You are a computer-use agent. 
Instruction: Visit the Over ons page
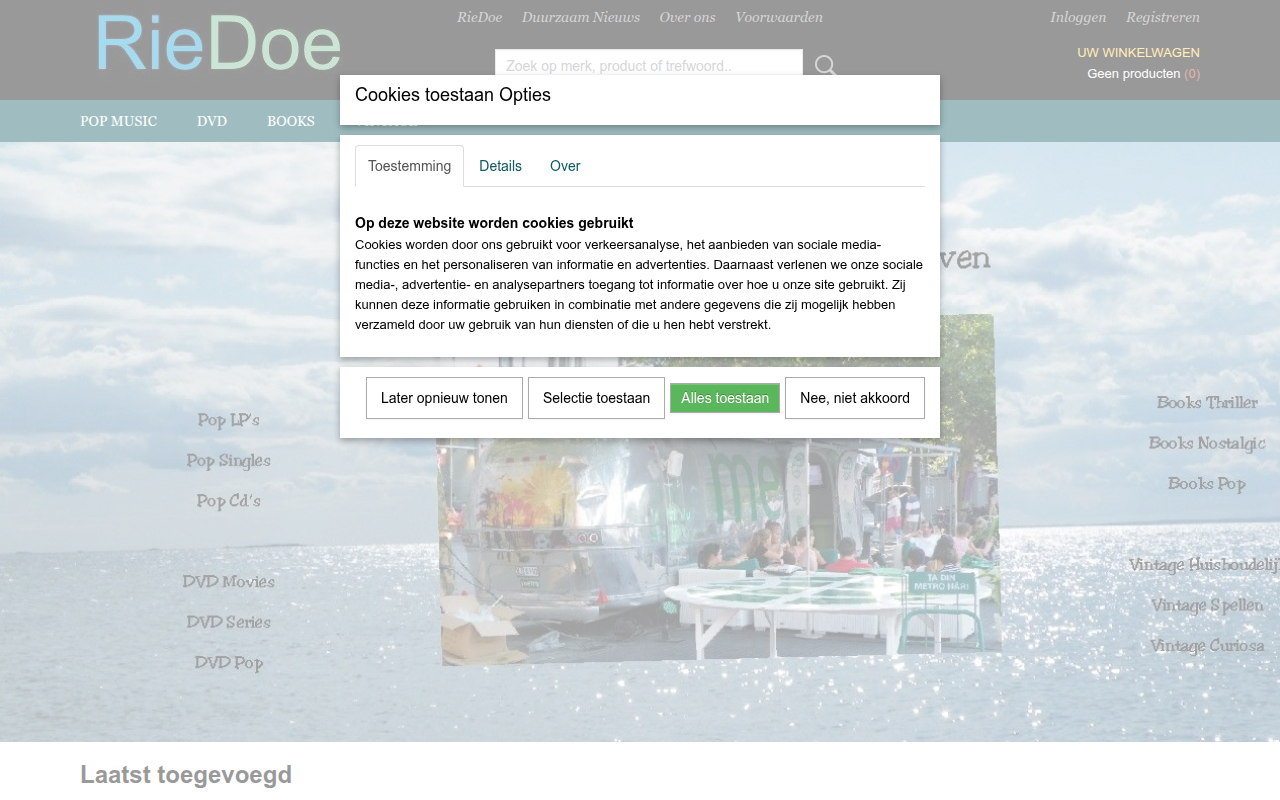(687, 17)
